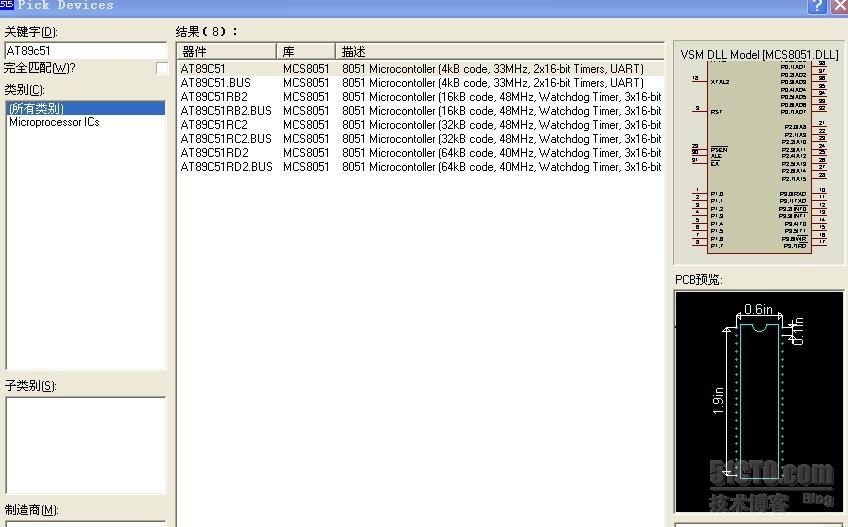The width and height of the screenshot is (848, 527).
Task: Click the MCS8051 library cell of AT89C51RB2
Action: pos(306,97)
